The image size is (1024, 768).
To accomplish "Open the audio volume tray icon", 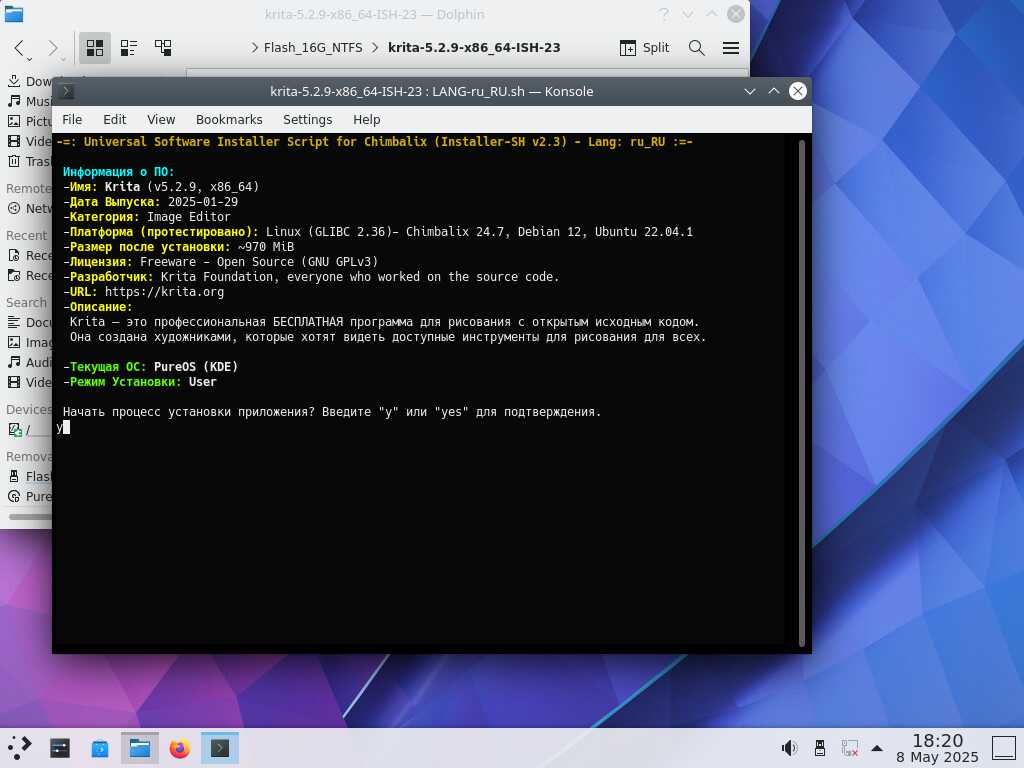I will tap(789, 748).
